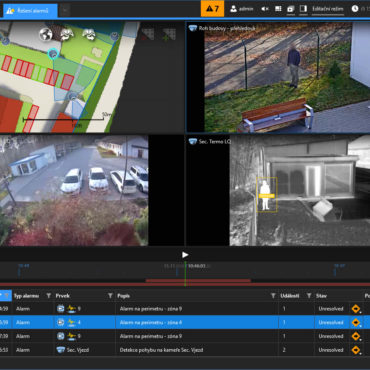Click the perimeter zone icon in first row
370x370 pixels.
(x=71, y=309)
